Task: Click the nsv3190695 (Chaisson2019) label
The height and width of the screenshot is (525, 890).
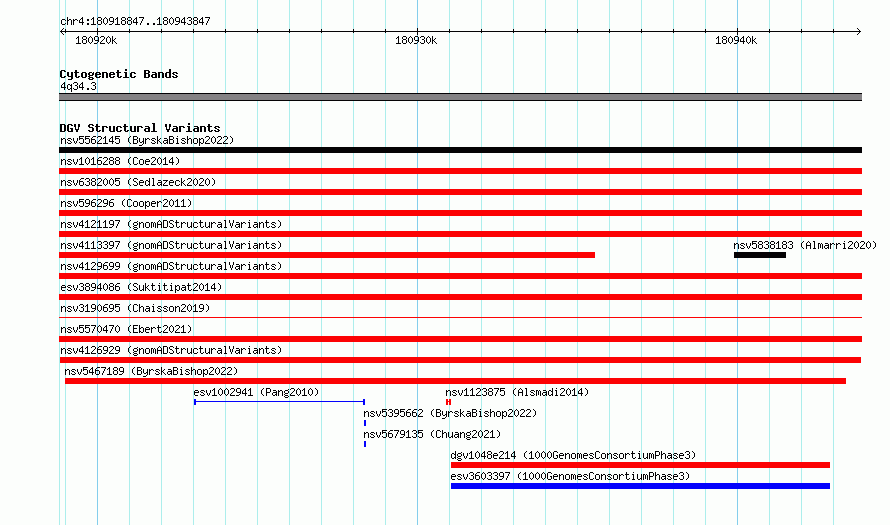Action: 135,308
